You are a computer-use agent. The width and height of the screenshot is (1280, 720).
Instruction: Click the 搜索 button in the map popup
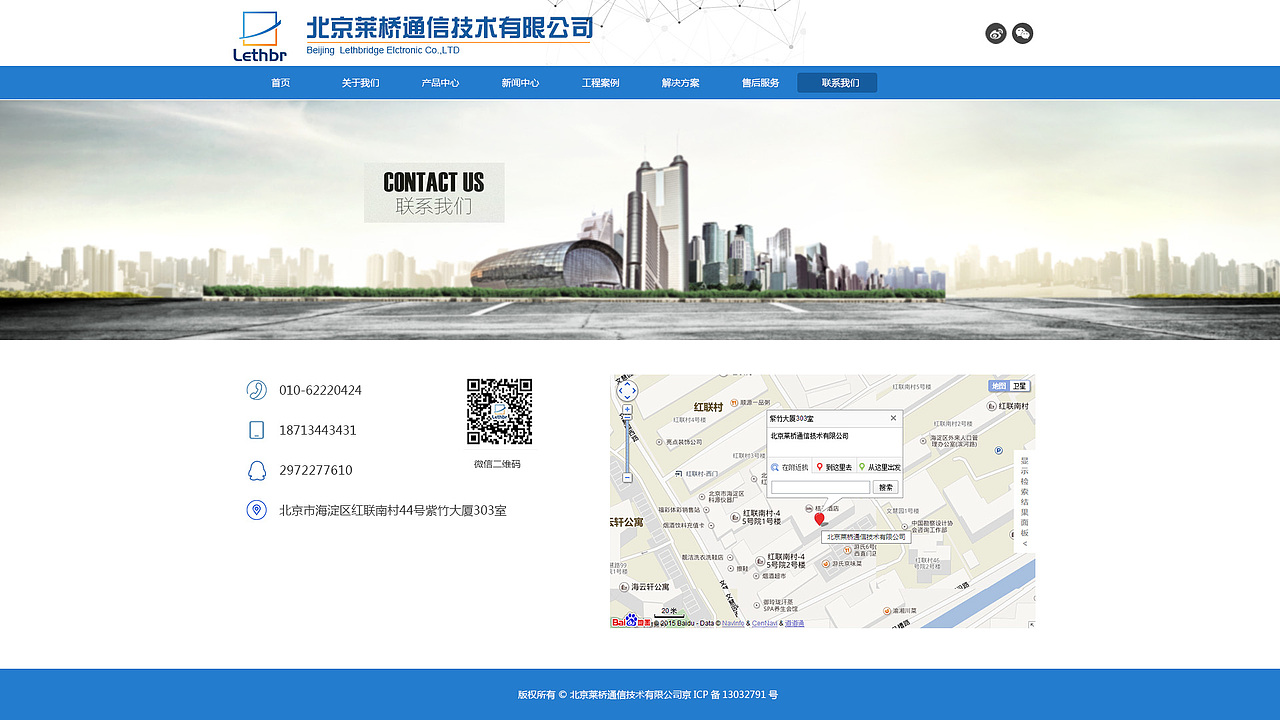886,486
